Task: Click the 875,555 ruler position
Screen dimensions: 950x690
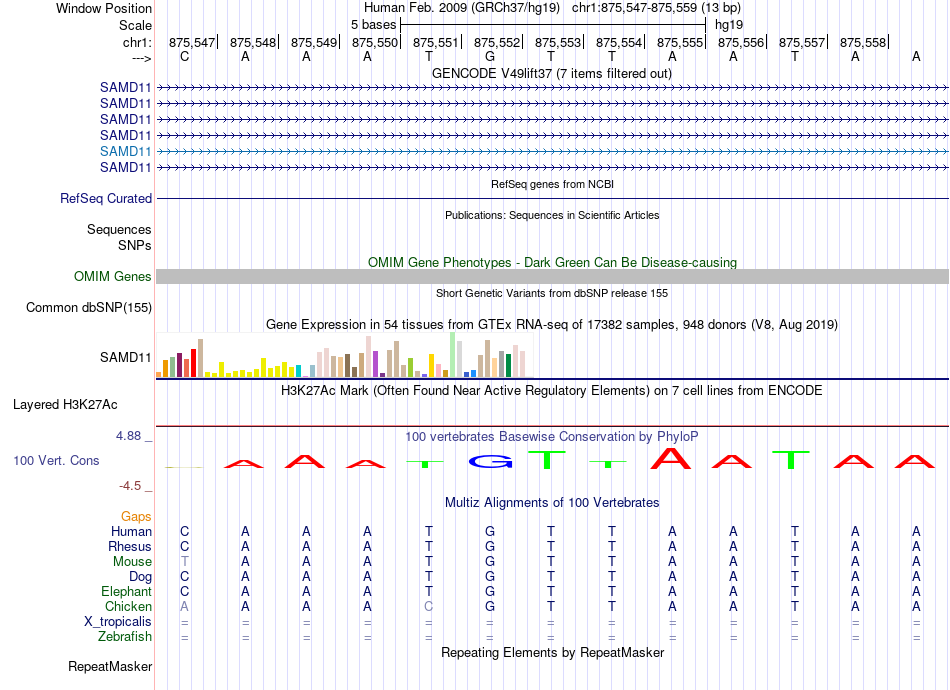Action: pos(680,42)
